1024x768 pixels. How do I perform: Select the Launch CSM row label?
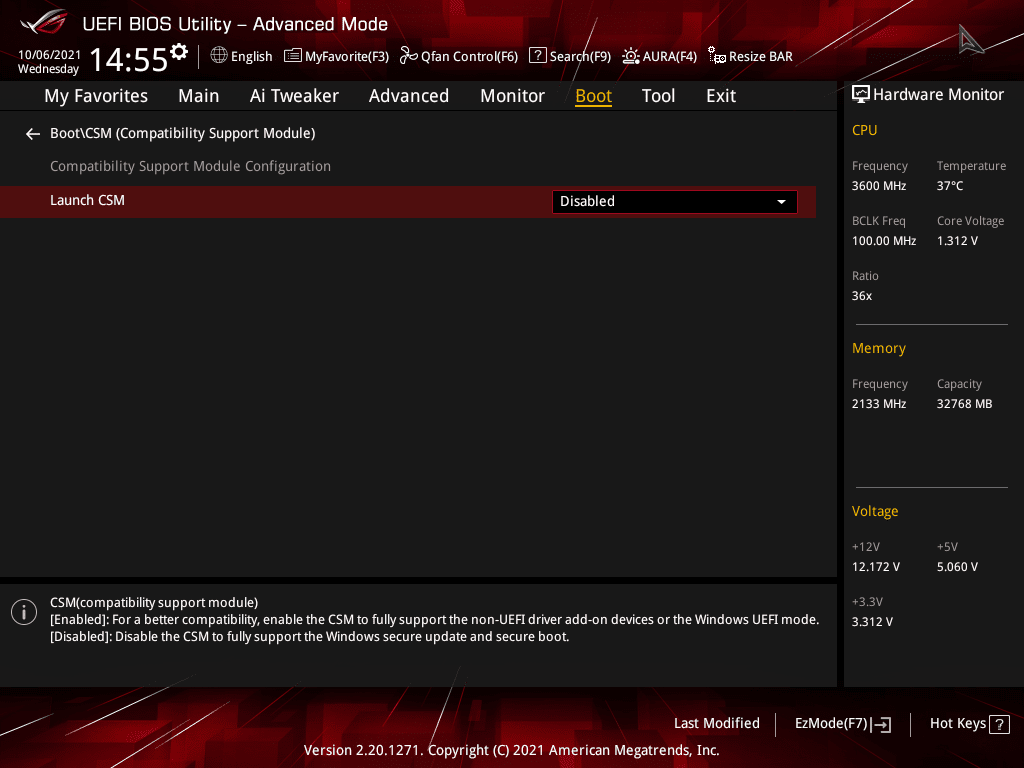pyautogui.click(x=88, y=200)
